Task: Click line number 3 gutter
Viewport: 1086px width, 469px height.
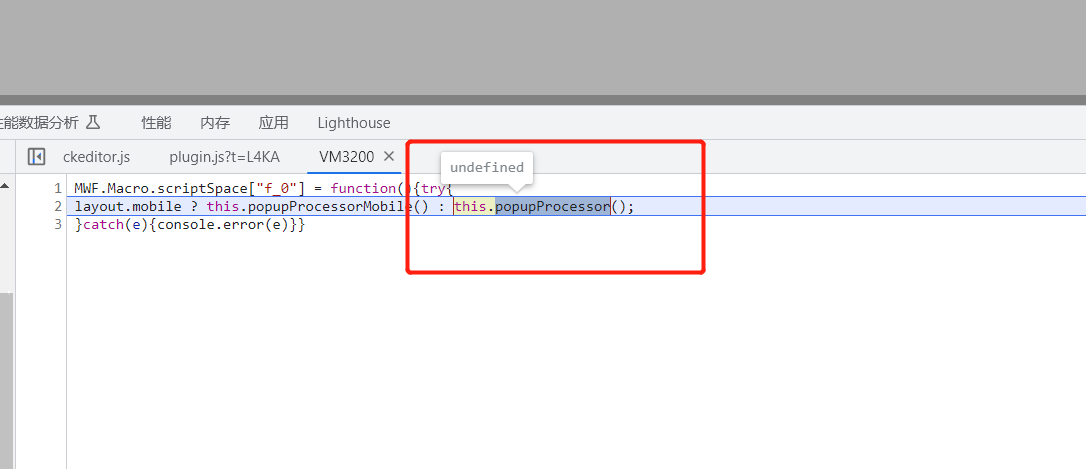Action: (58, 225)
